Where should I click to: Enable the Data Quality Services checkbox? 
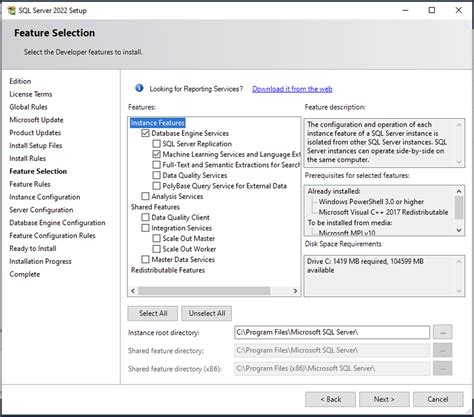point(156,175)
